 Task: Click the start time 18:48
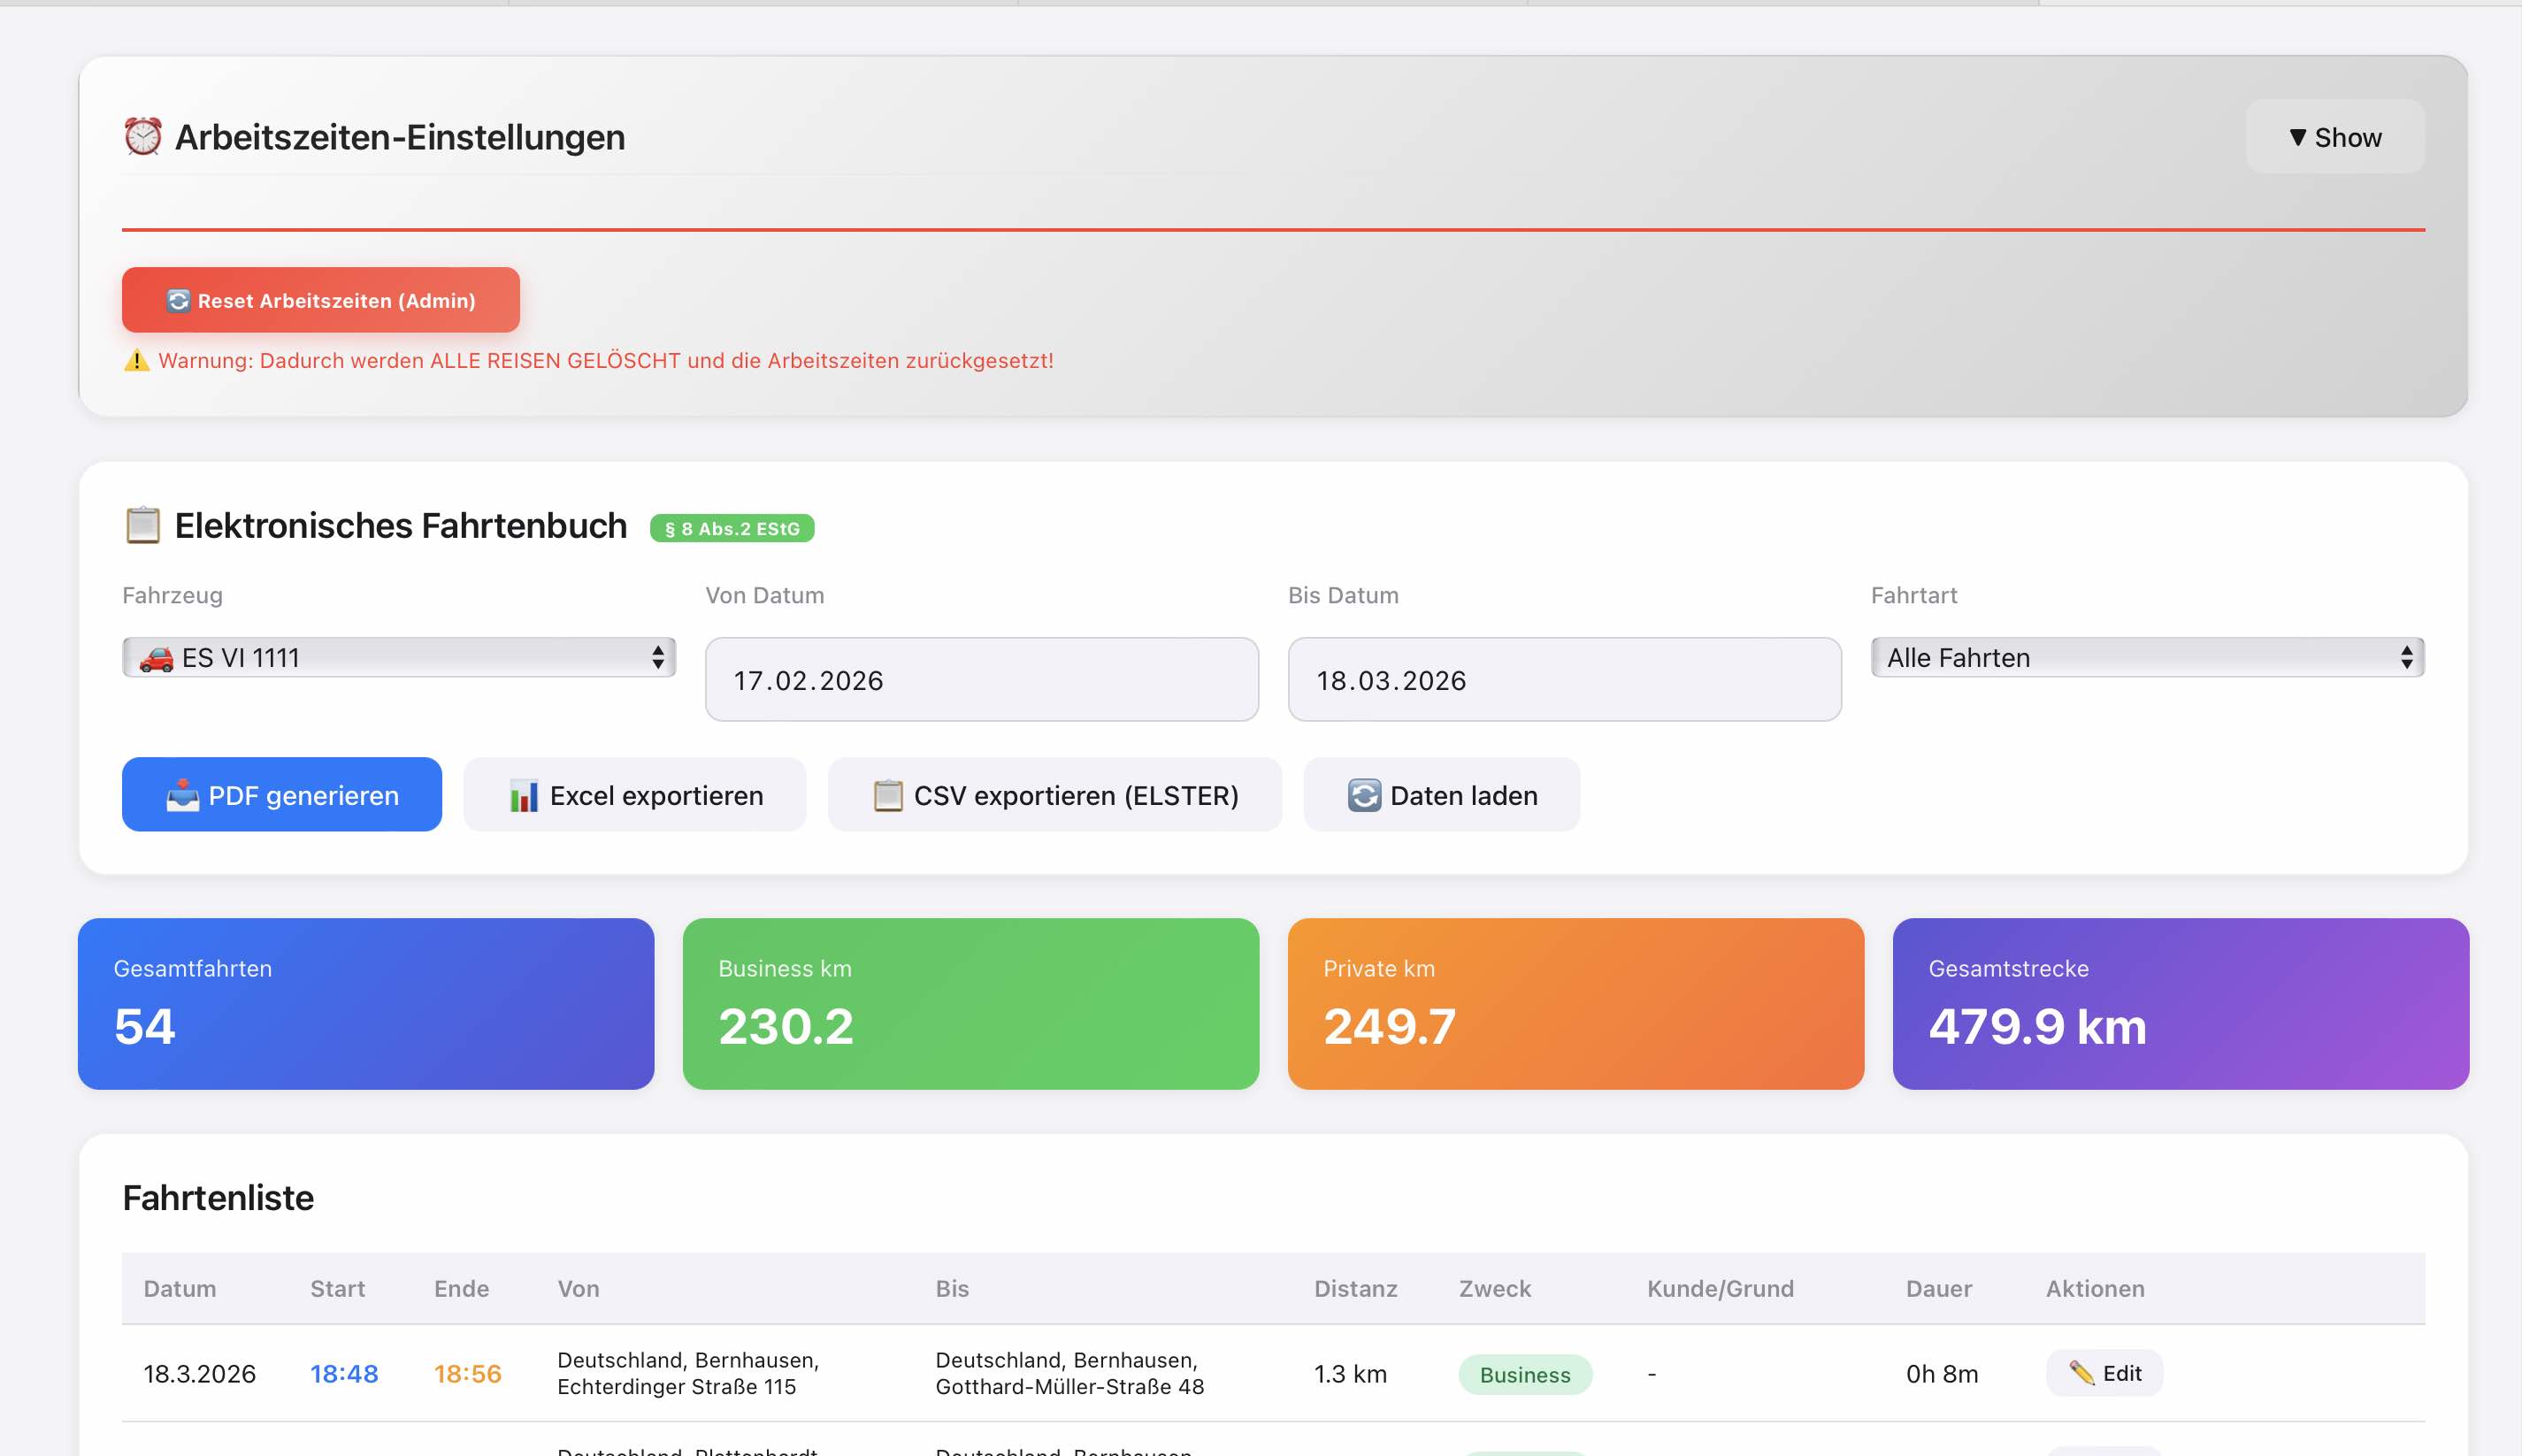[x=344, y=1374]
